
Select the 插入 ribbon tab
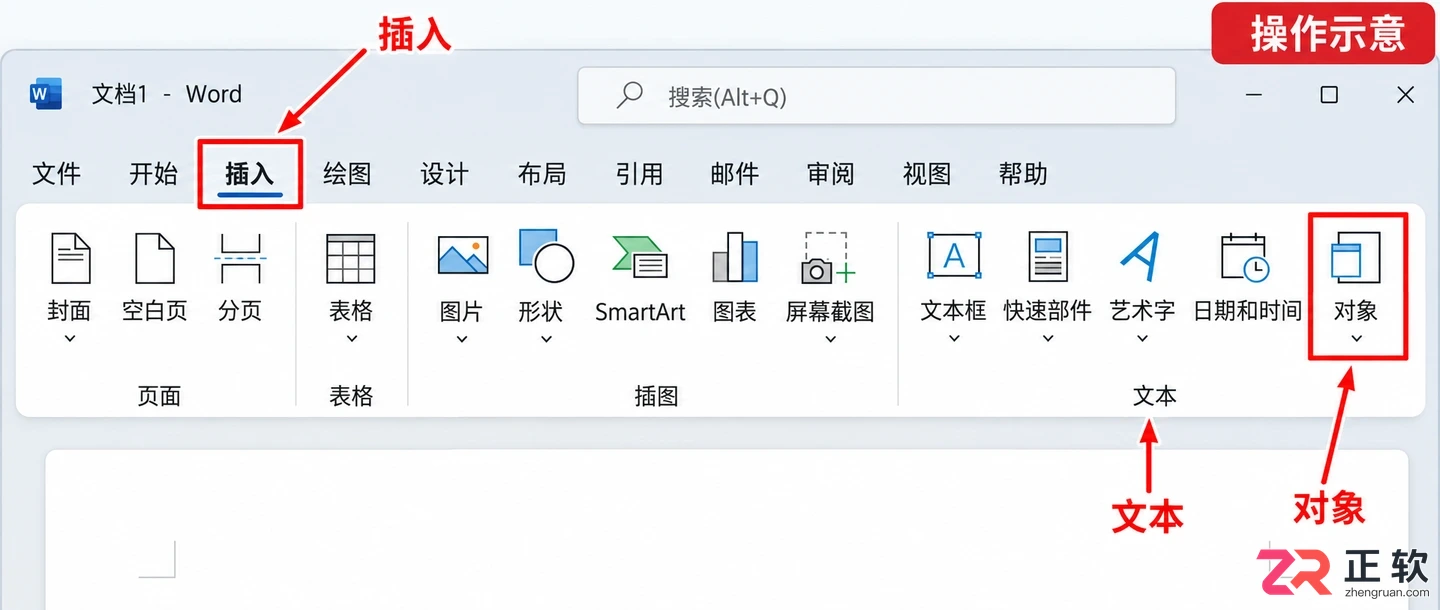click(x=249, y=174)
